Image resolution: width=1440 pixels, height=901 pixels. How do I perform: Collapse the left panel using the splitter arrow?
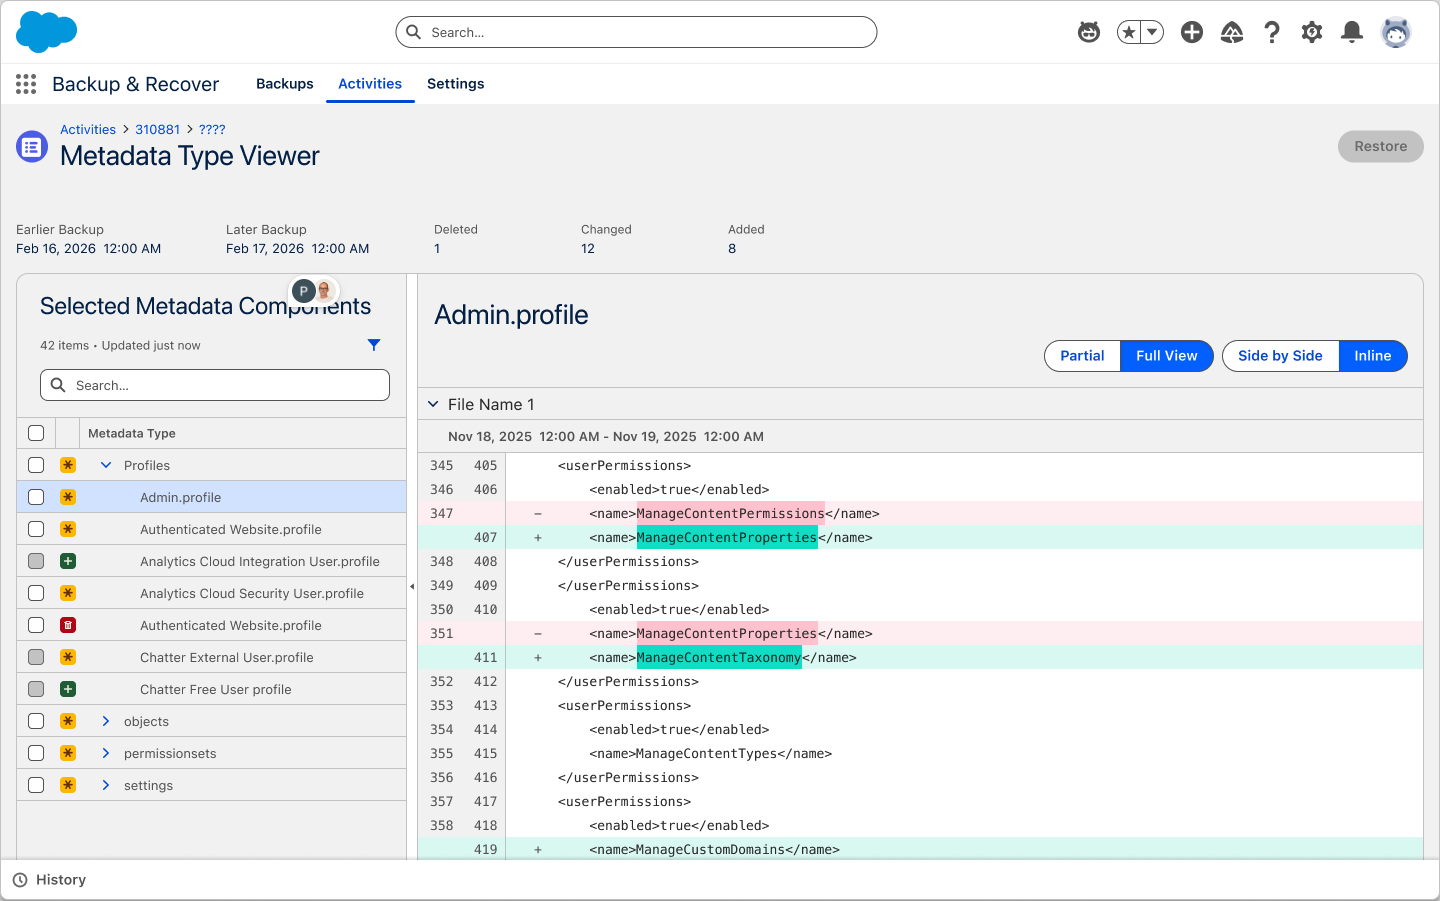click(412, 586)
